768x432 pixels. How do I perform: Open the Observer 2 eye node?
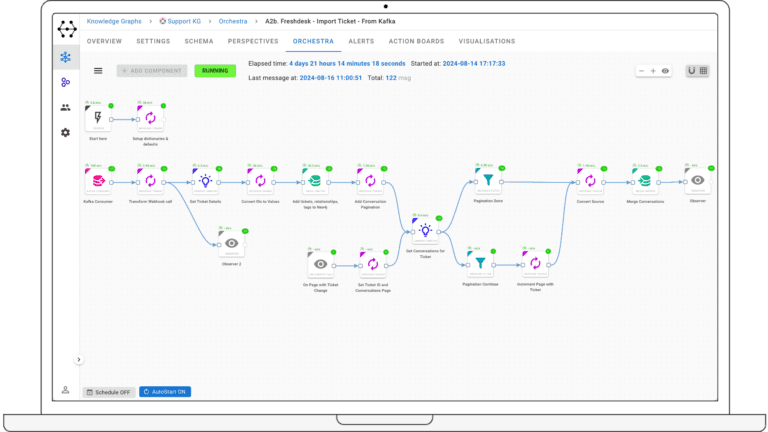point(230,243)
